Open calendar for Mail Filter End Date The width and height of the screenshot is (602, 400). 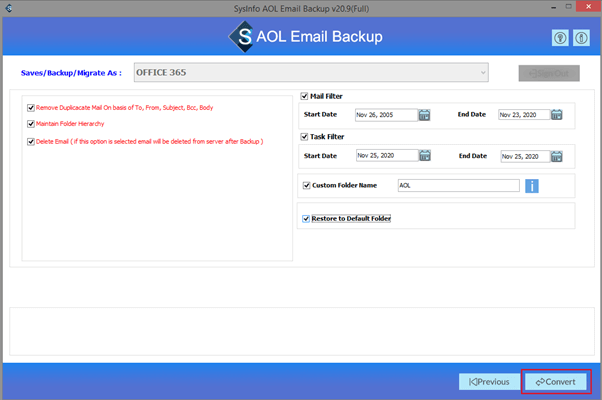[557, 114]
